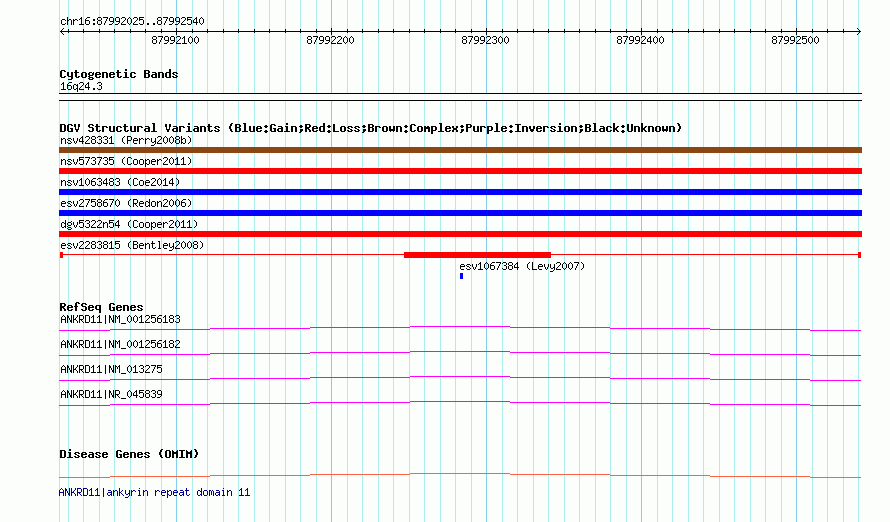The height and width of the screenshot is (522, 890).
Task: Open transcript ANKRD11|NR_045839
Action: tap(111, 394)
